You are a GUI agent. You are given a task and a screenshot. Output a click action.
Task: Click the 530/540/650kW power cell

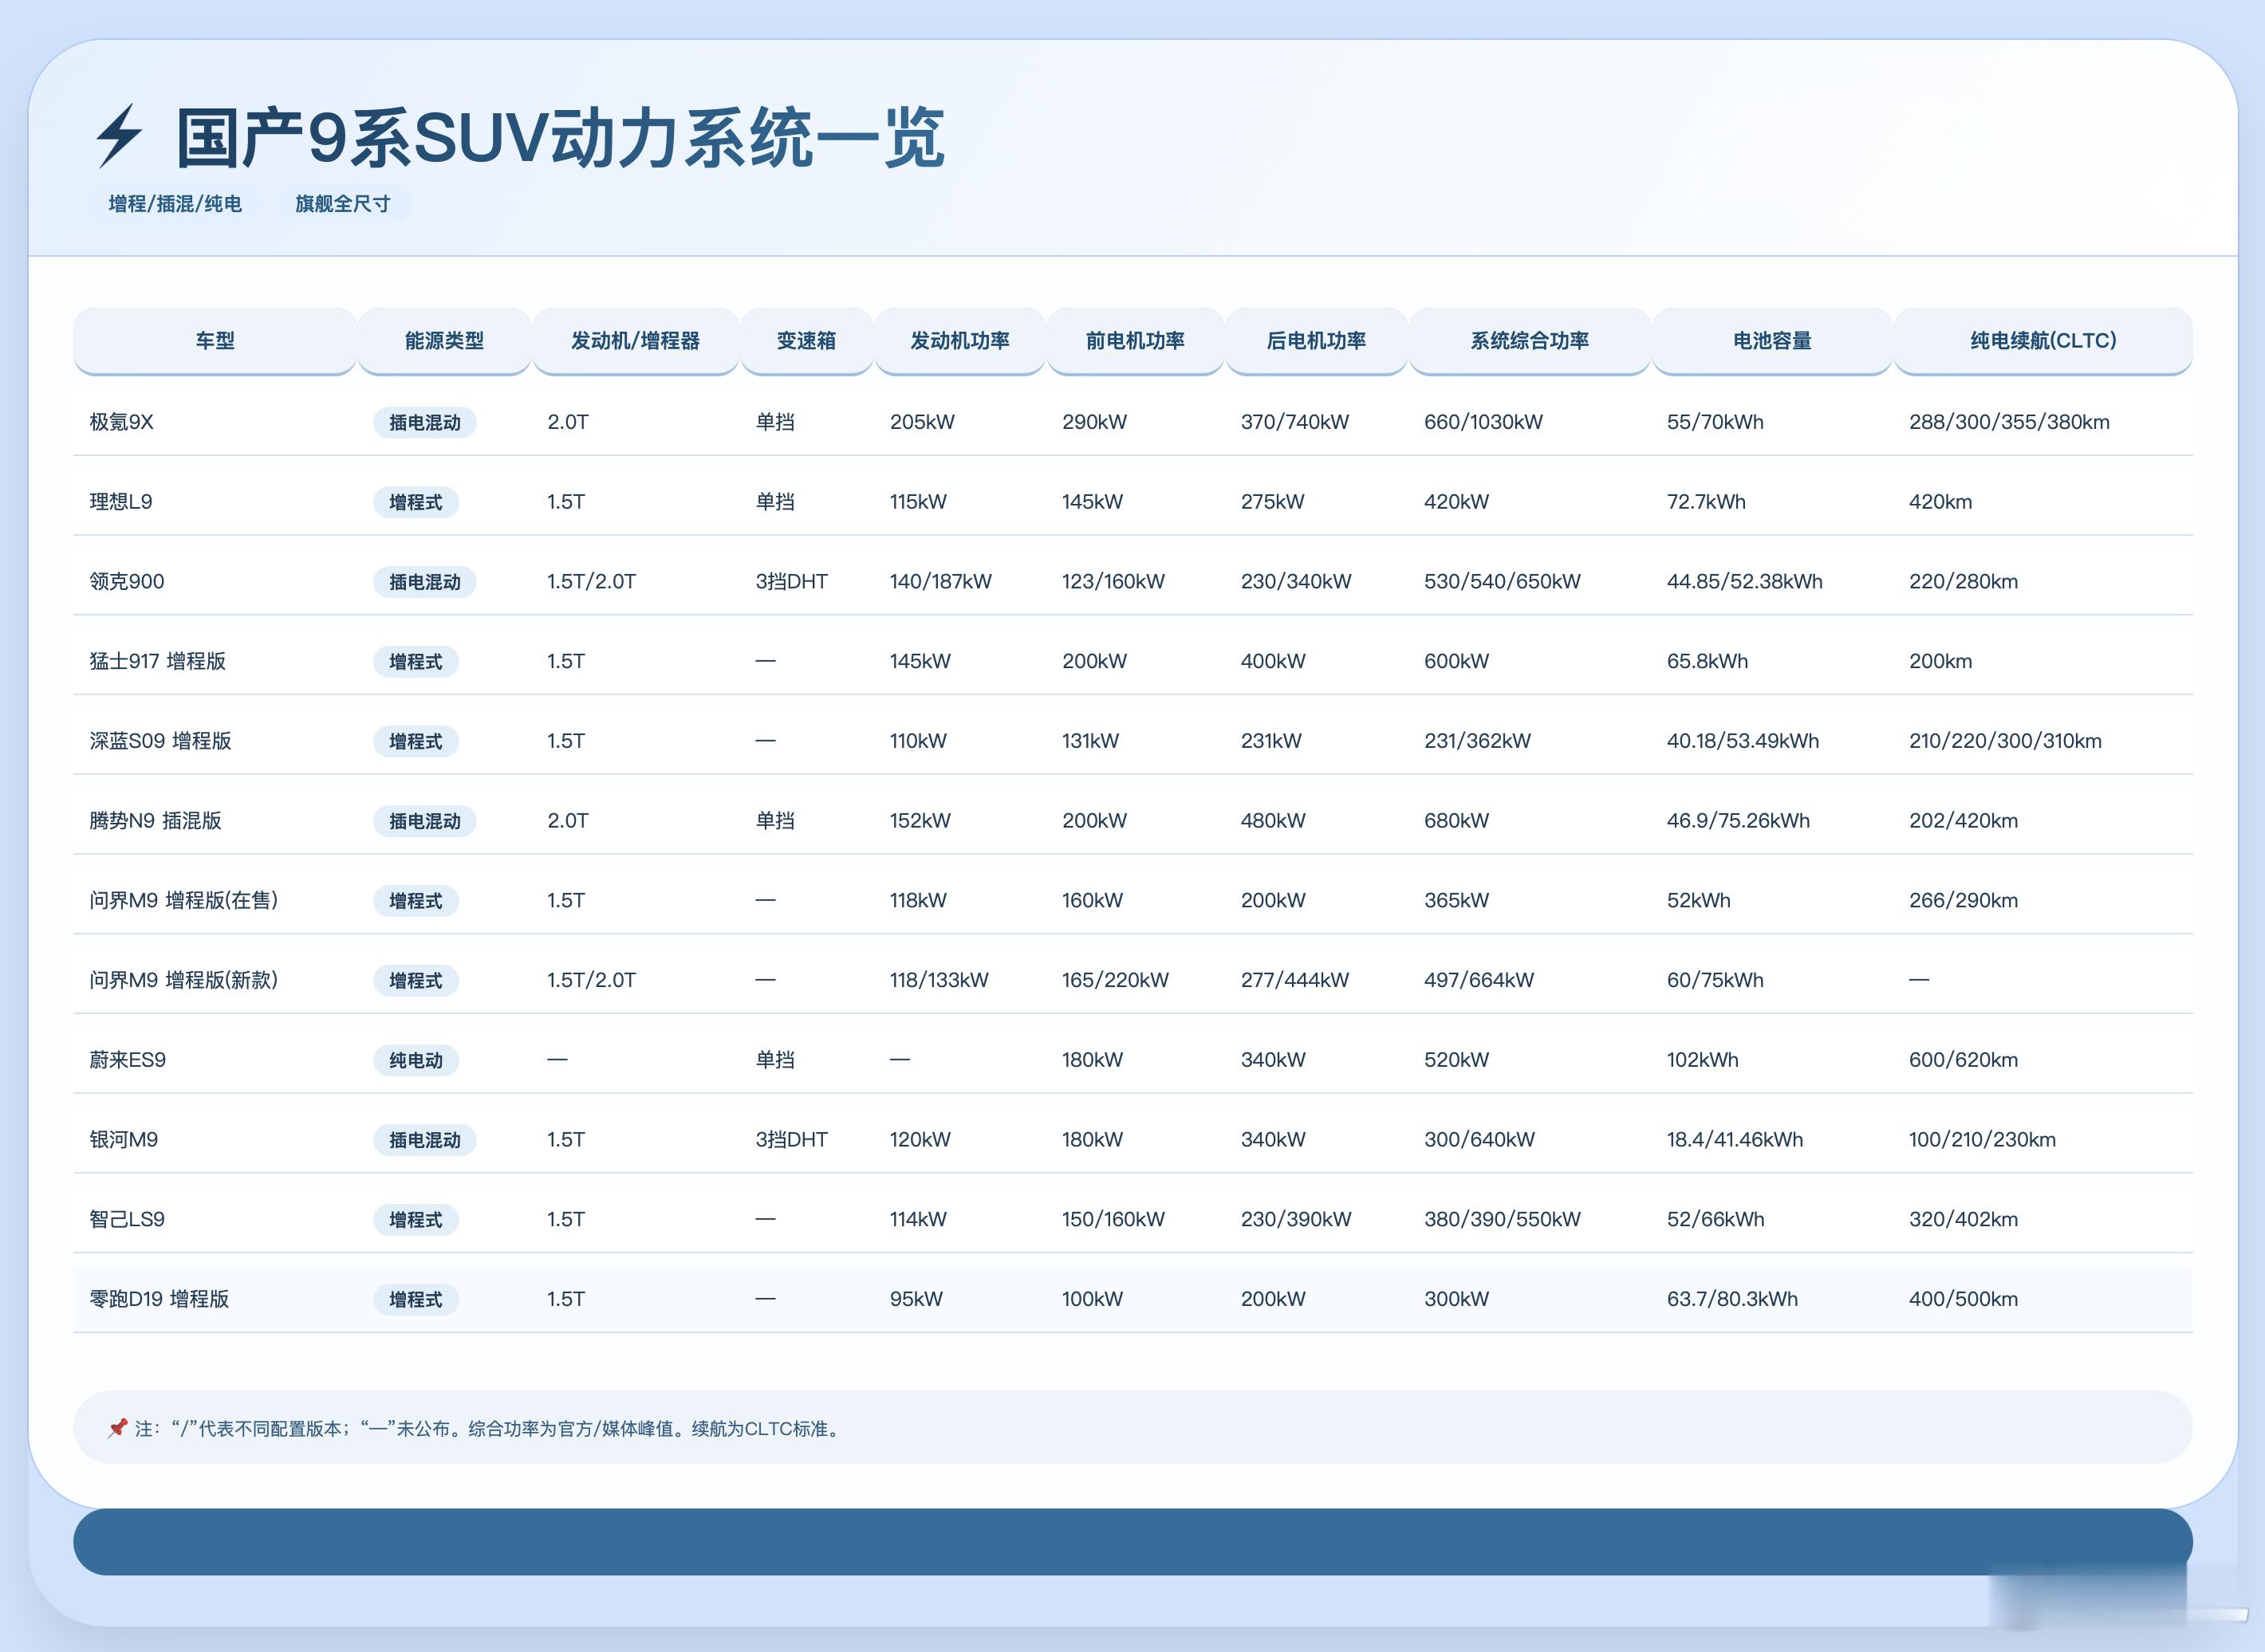coord(1502,582)
